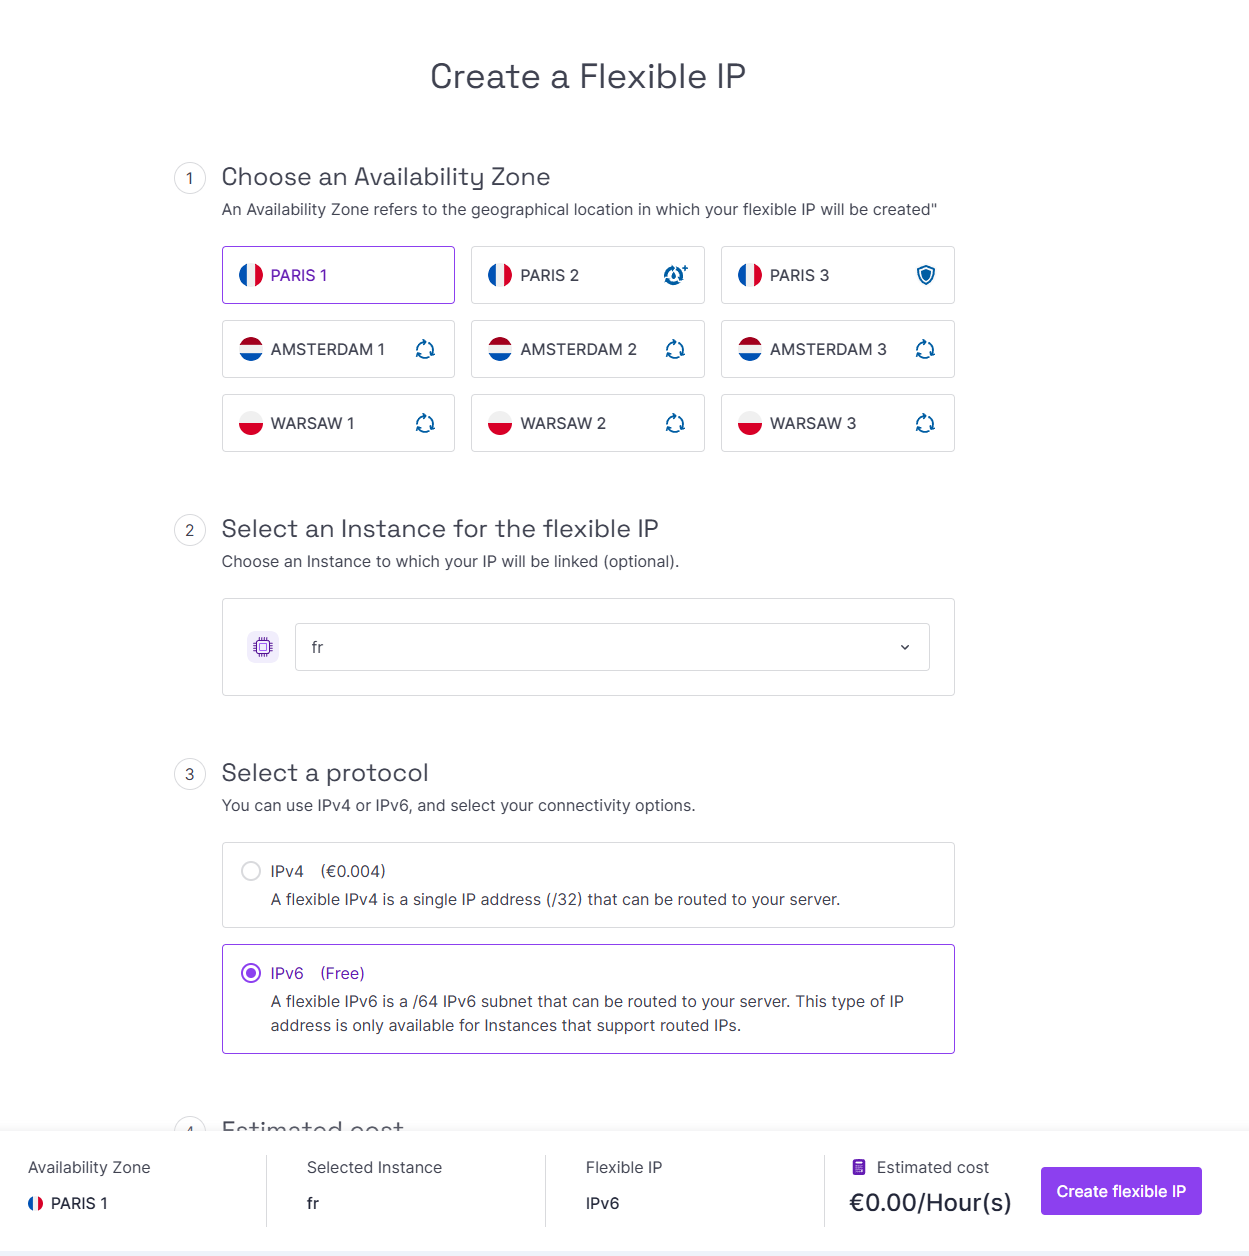Choose the WARSAW 2 availability zone

coord(588,423)
